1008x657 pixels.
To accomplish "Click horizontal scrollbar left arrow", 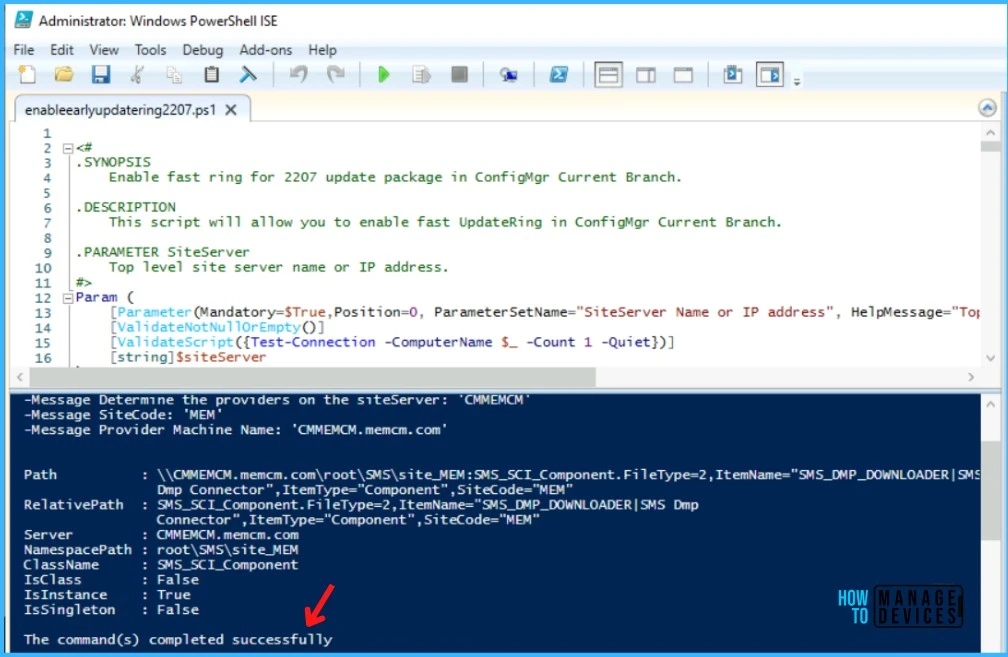I will click(20, 377).
